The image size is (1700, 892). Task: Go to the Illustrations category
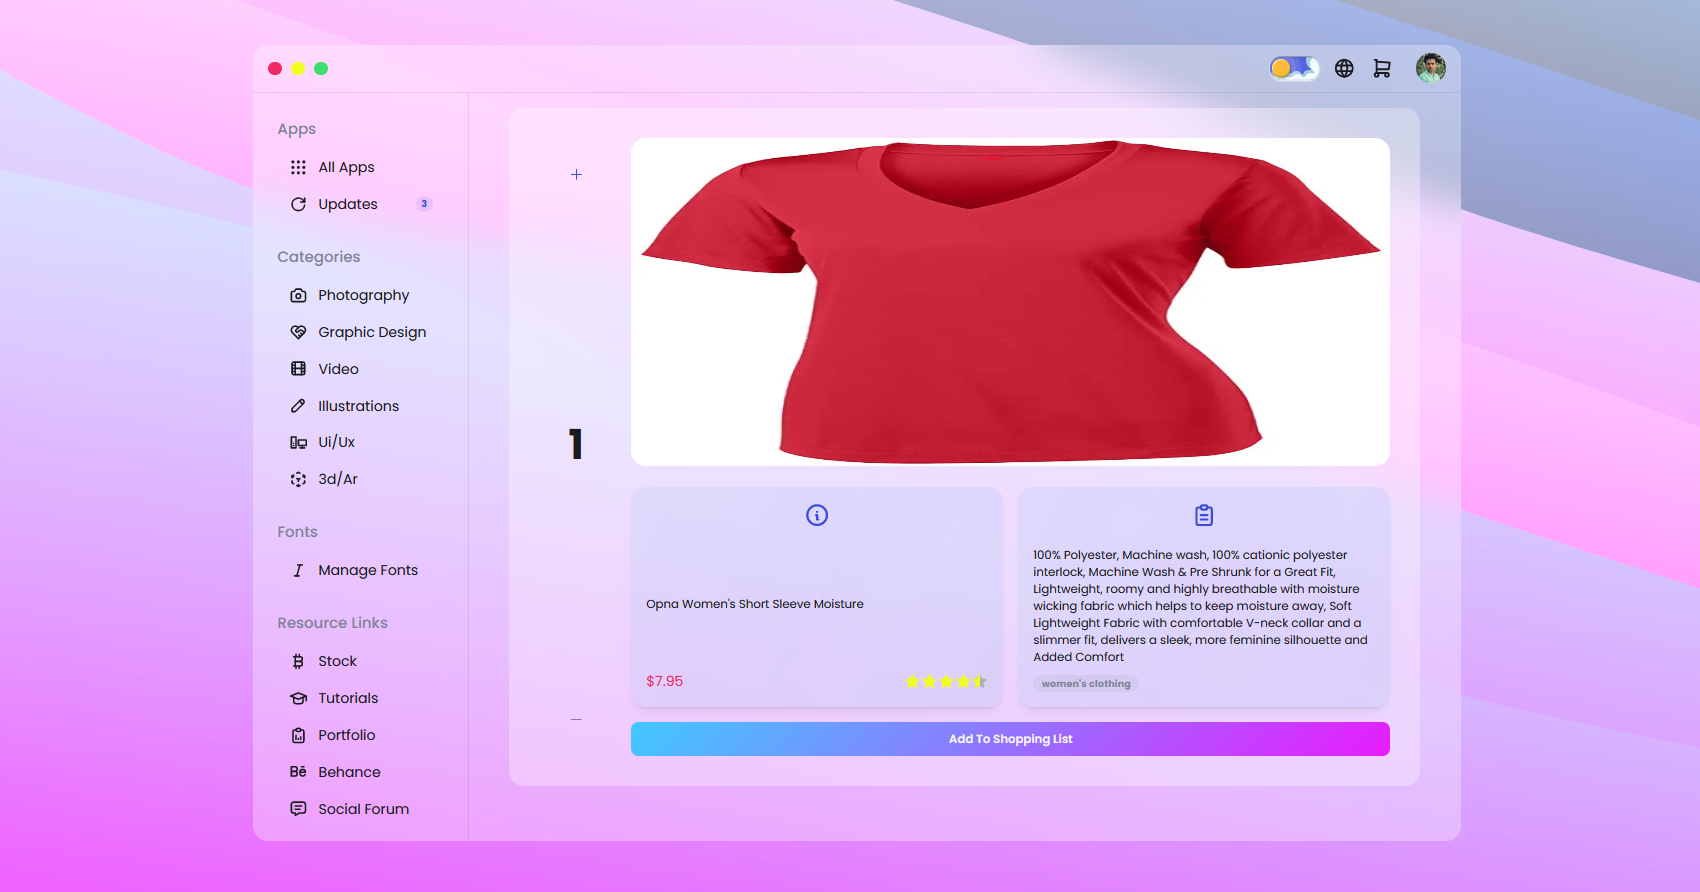pyautogui.click(x=360, y=406)
